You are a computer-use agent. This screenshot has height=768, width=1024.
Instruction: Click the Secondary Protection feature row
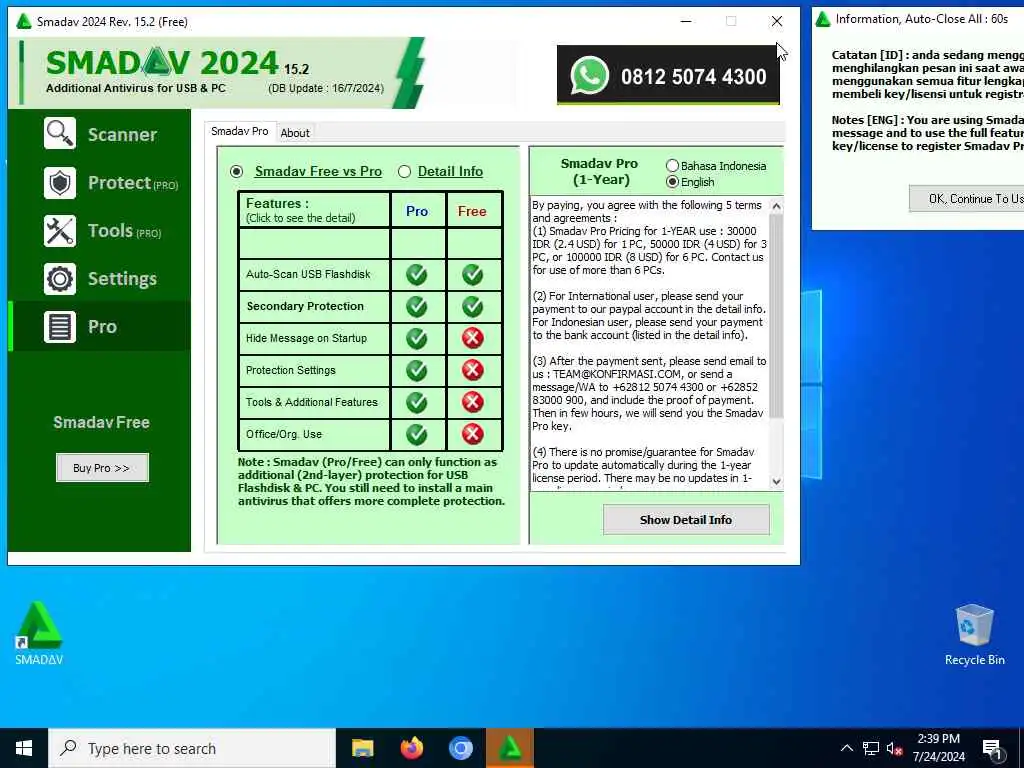(314, 306)
